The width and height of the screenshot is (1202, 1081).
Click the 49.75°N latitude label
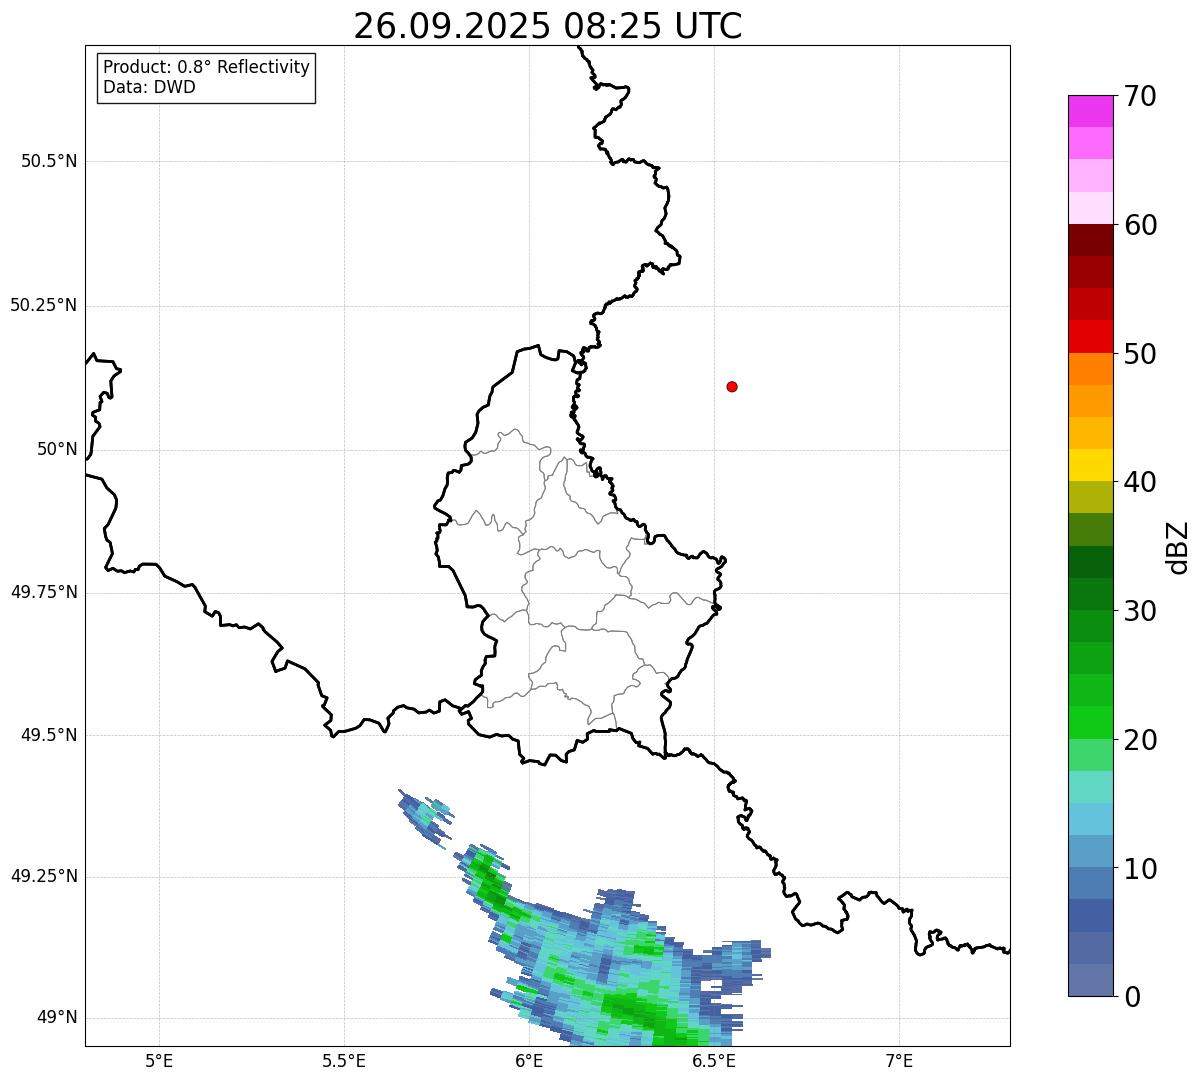click(x=44, y=592)
